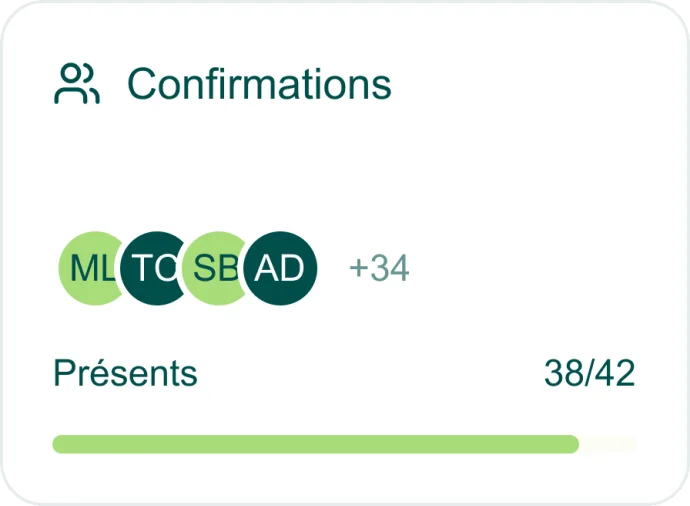Expand the hidden attendee list via +34

[x=379, y=268]
